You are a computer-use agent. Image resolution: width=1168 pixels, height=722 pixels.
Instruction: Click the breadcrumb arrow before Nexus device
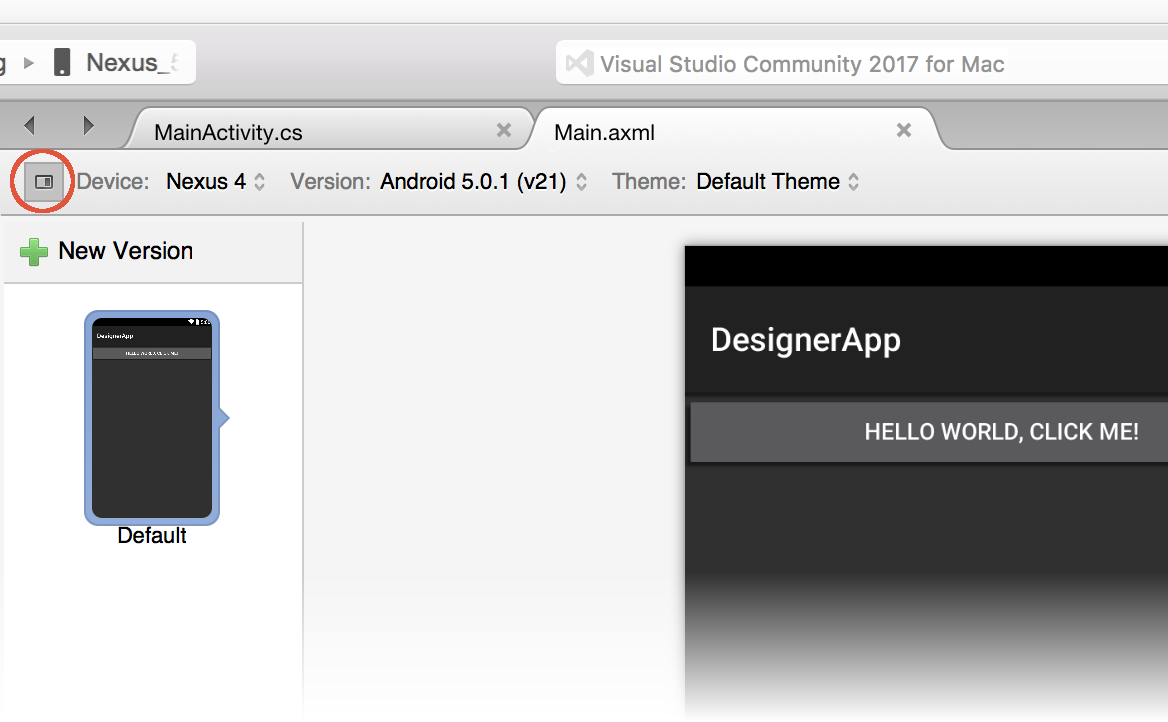[29, 63]
